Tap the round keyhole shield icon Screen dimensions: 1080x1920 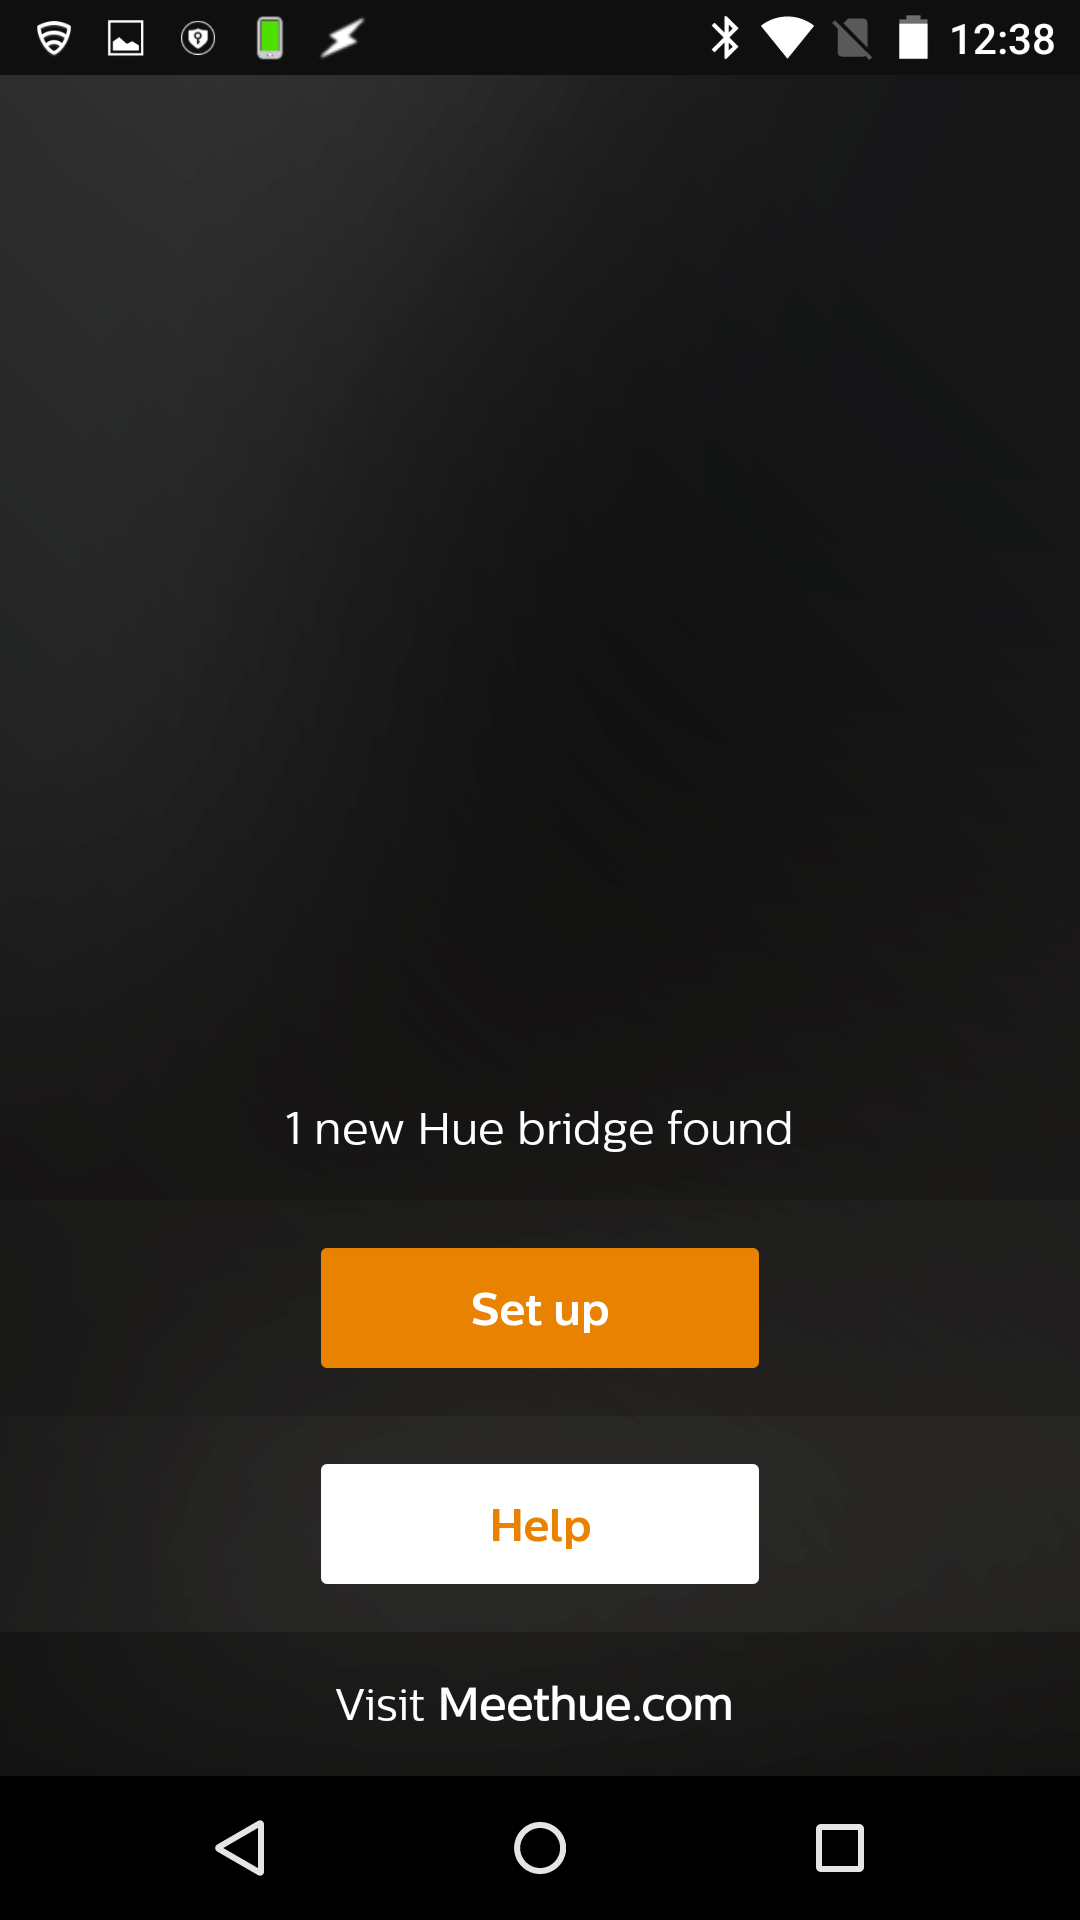point(198,39)
